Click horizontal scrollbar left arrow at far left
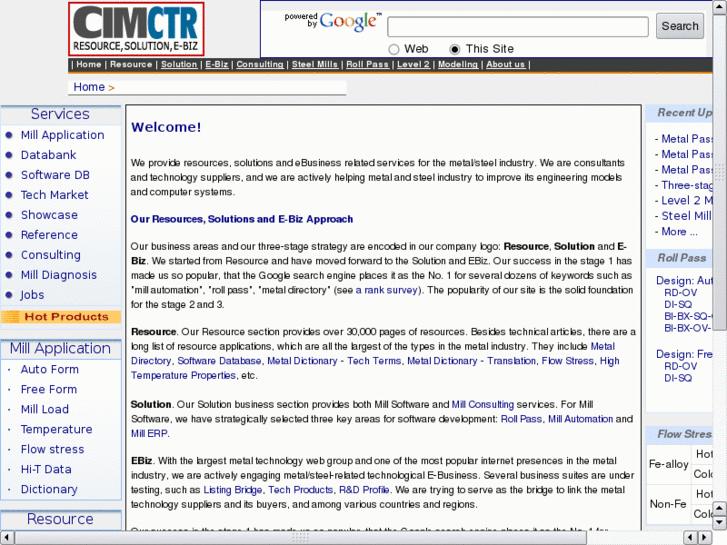Image resolution: width=727 pixels, height=545 pixels. tap(7, 538)
